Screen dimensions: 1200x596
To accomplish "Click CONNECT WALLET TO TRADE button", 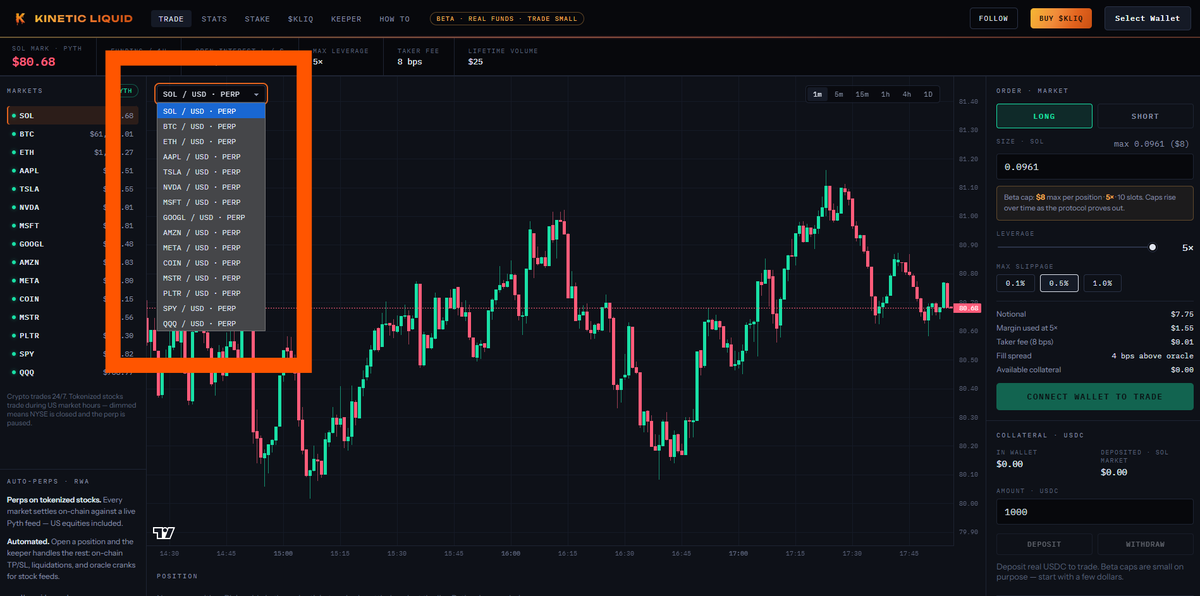I will coord(1094,397).
